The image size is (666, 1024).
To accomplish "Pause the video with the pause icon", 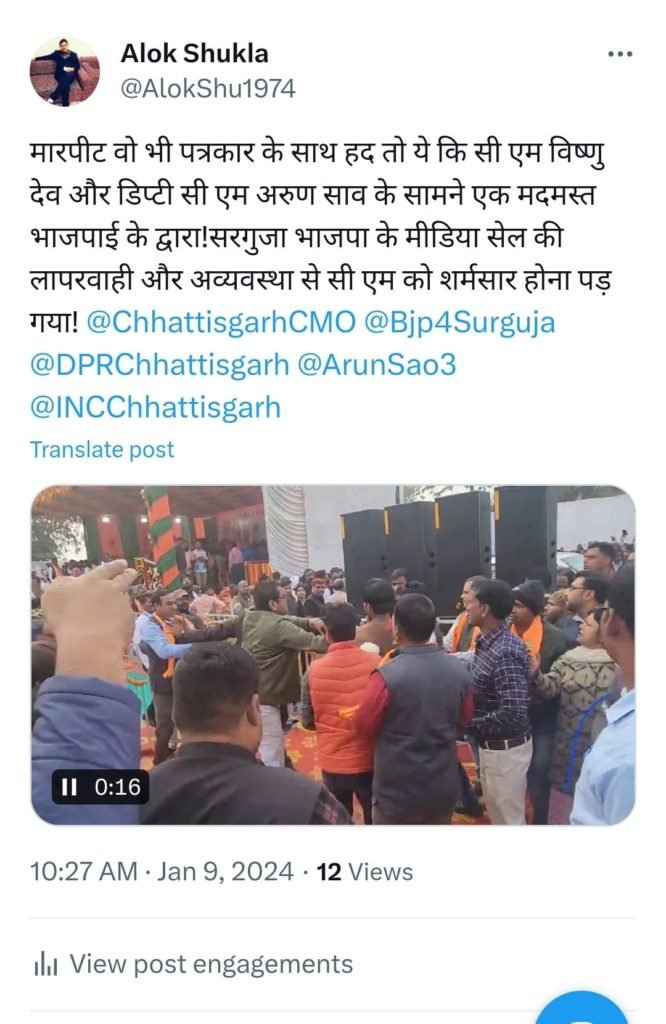I will pos(69,787).
